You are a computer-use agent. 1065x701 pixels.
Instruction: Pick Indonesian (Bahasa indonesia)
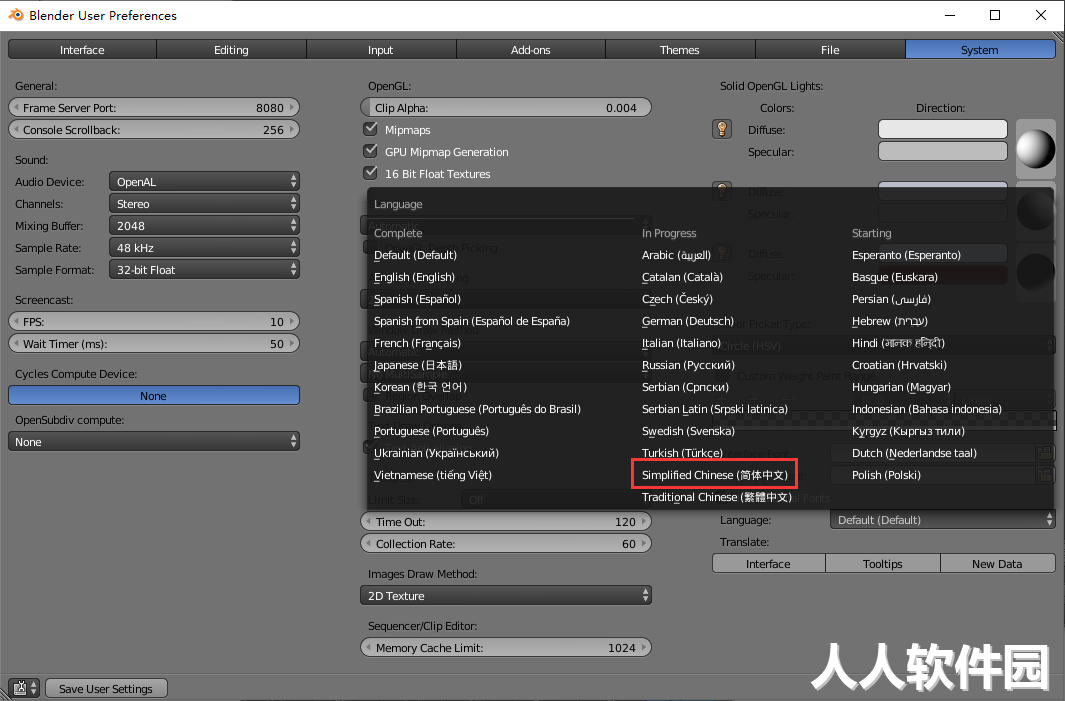[x=926, y=409]
